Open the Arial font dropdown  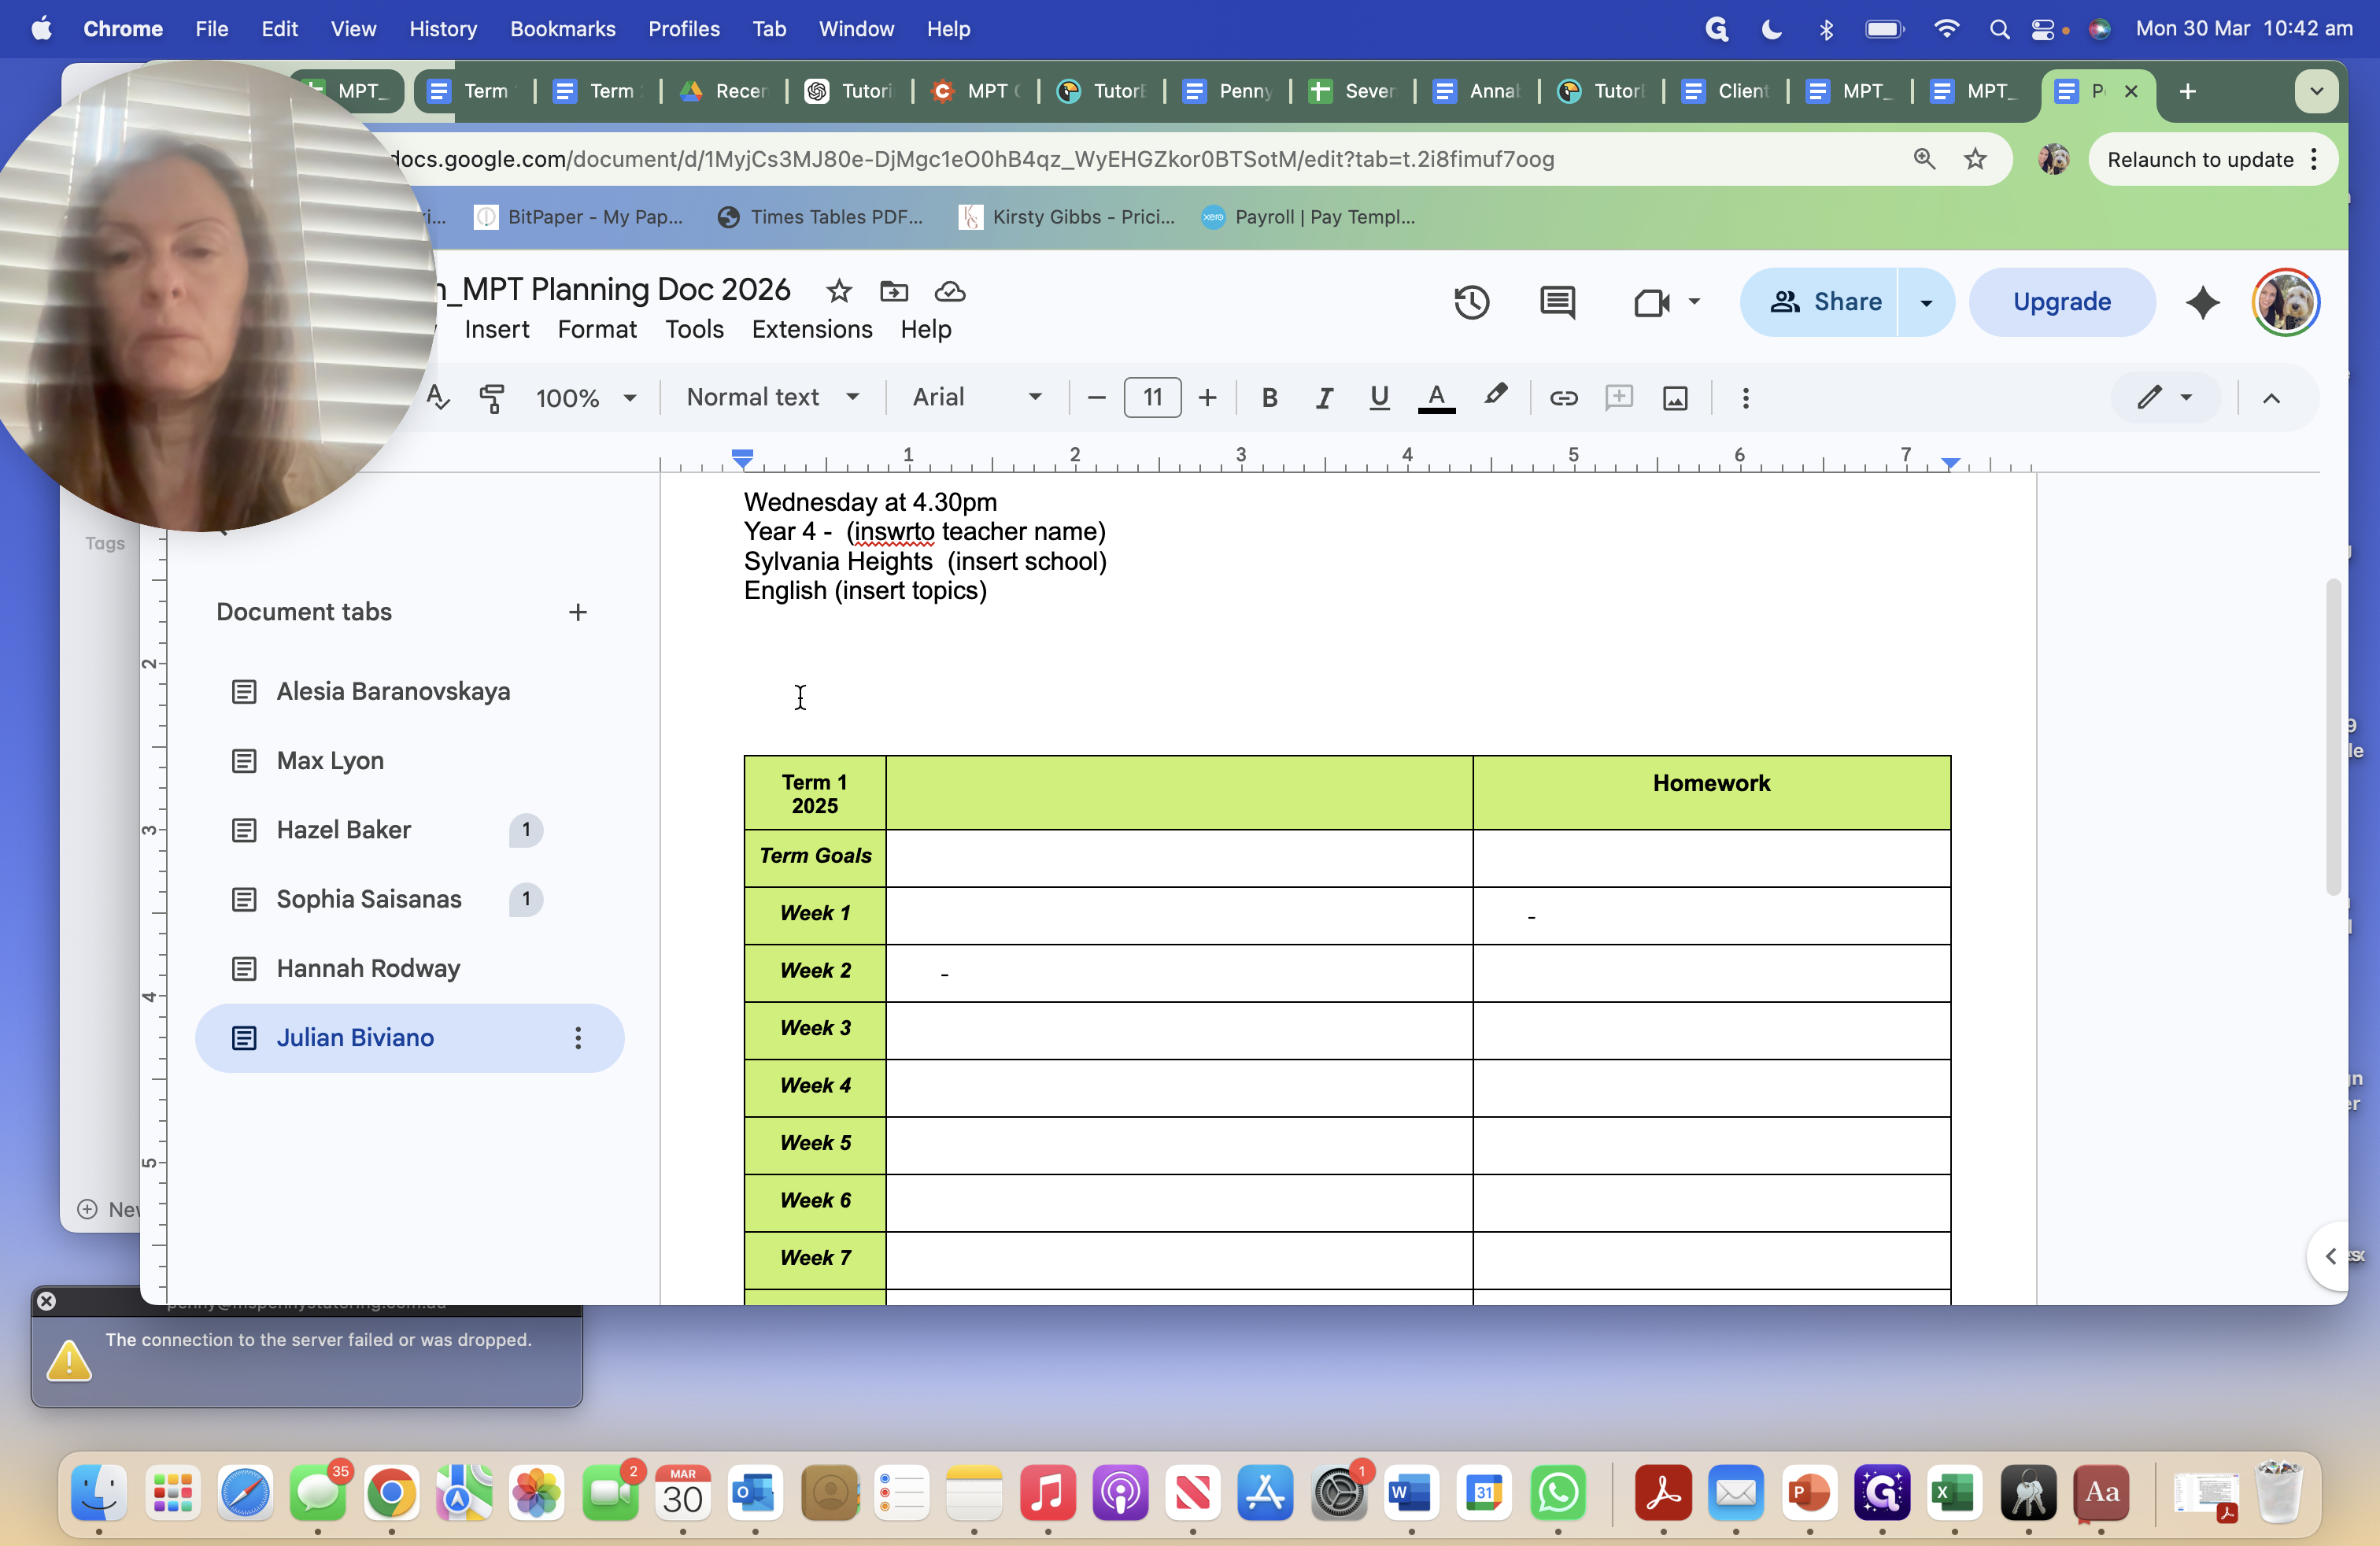pyautogui.click(x=977, y=398)
